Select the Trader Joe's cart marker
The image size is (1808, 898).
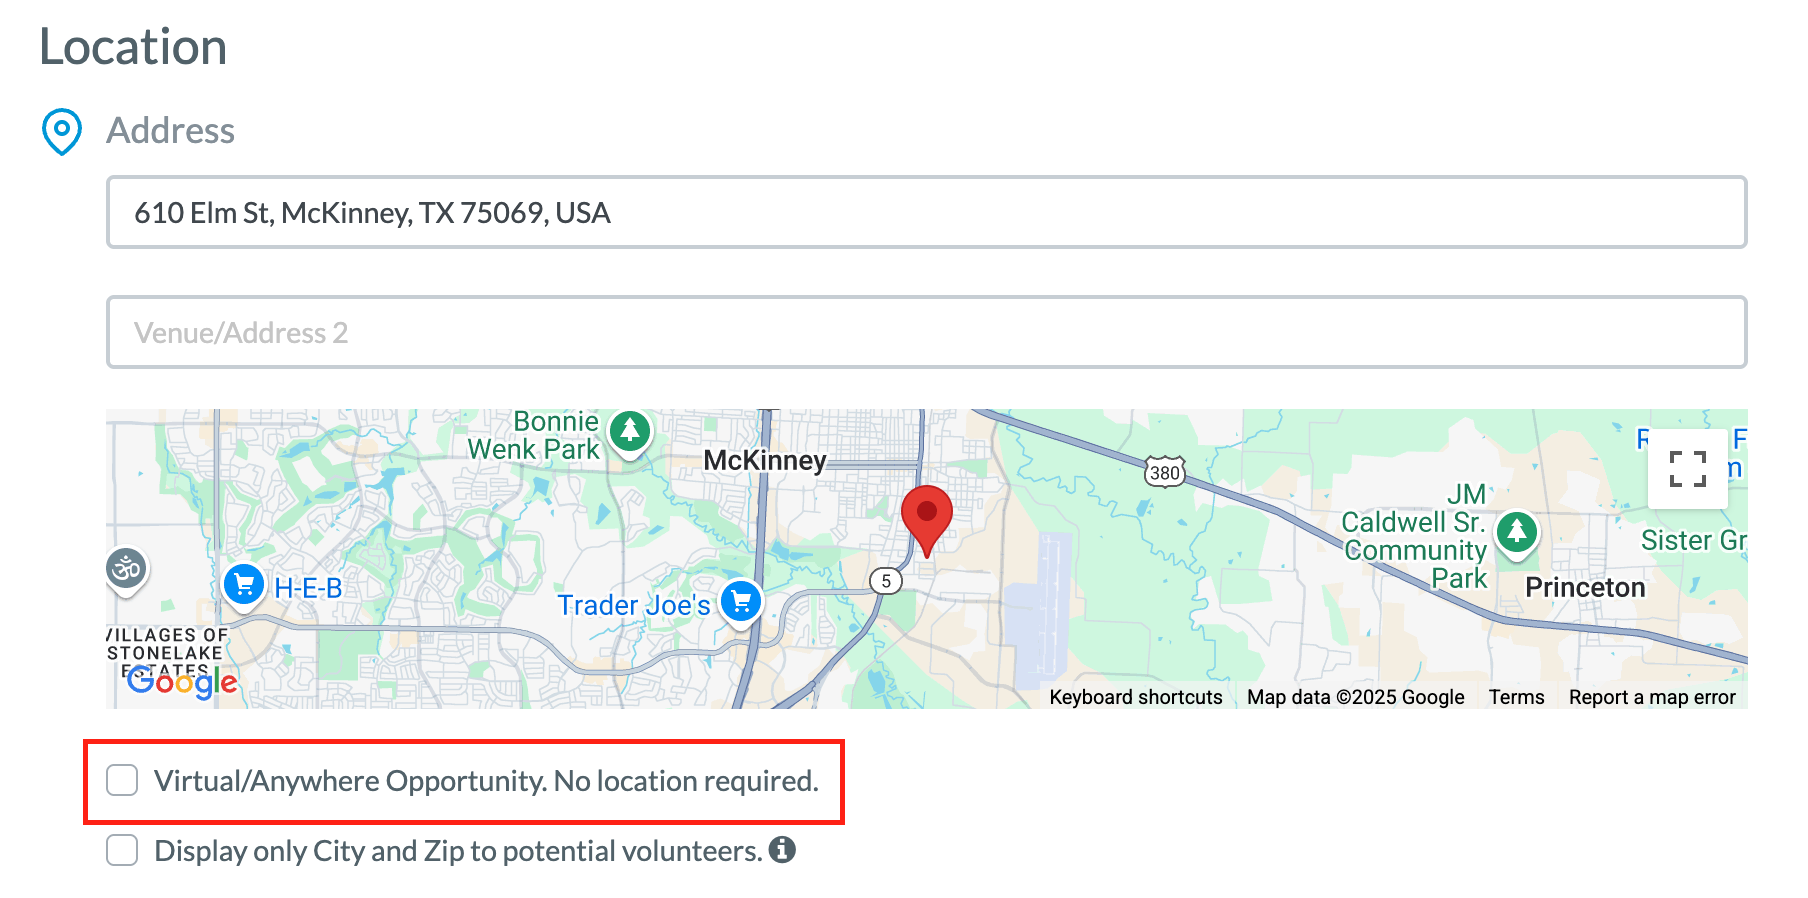[x=741, y=602]
